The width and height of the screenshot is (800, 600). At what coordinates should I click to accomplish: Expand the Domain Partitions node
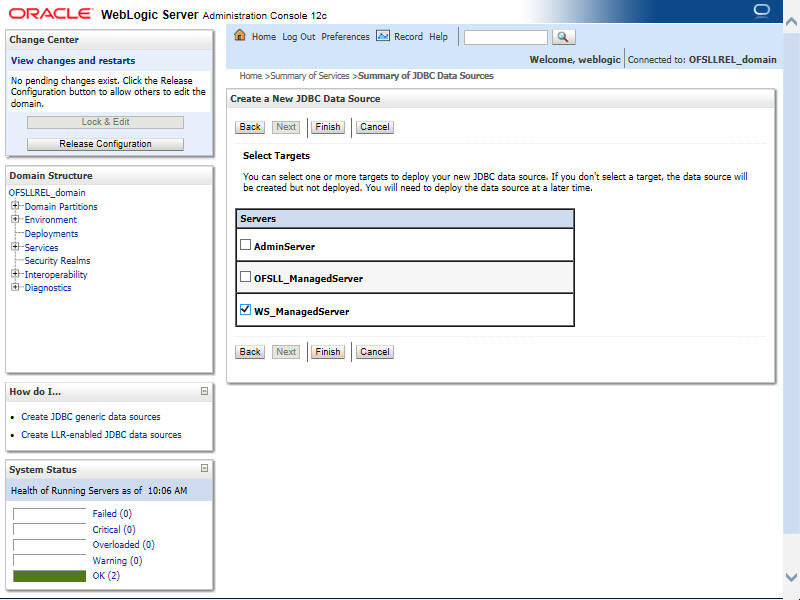tap(15, 206)
